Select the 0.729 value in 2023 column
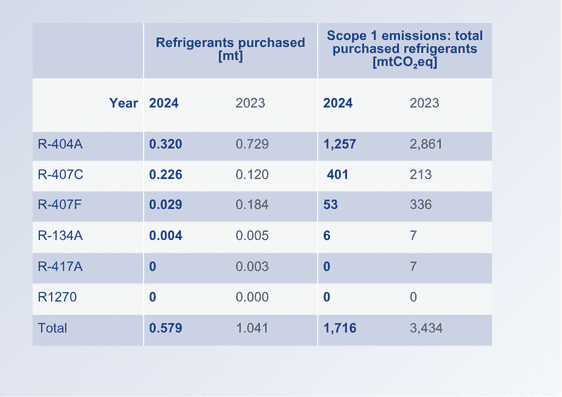This screenshot has height=397, width=562. click(x=252, y=144)
